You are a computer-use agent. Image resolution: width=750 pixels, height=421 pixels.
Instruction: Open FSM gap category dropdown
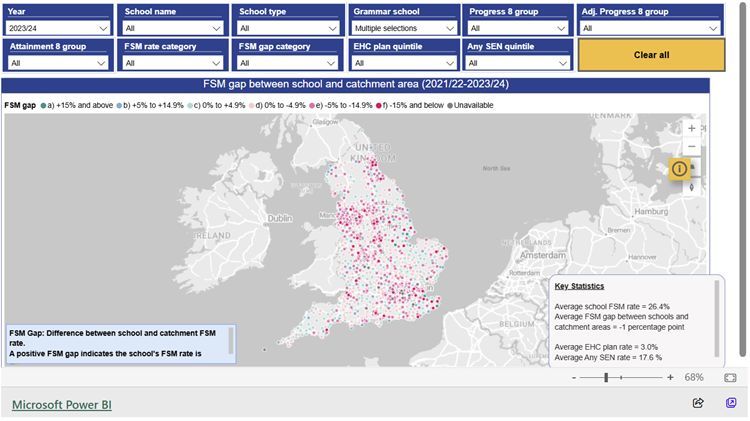coord(288,63)
